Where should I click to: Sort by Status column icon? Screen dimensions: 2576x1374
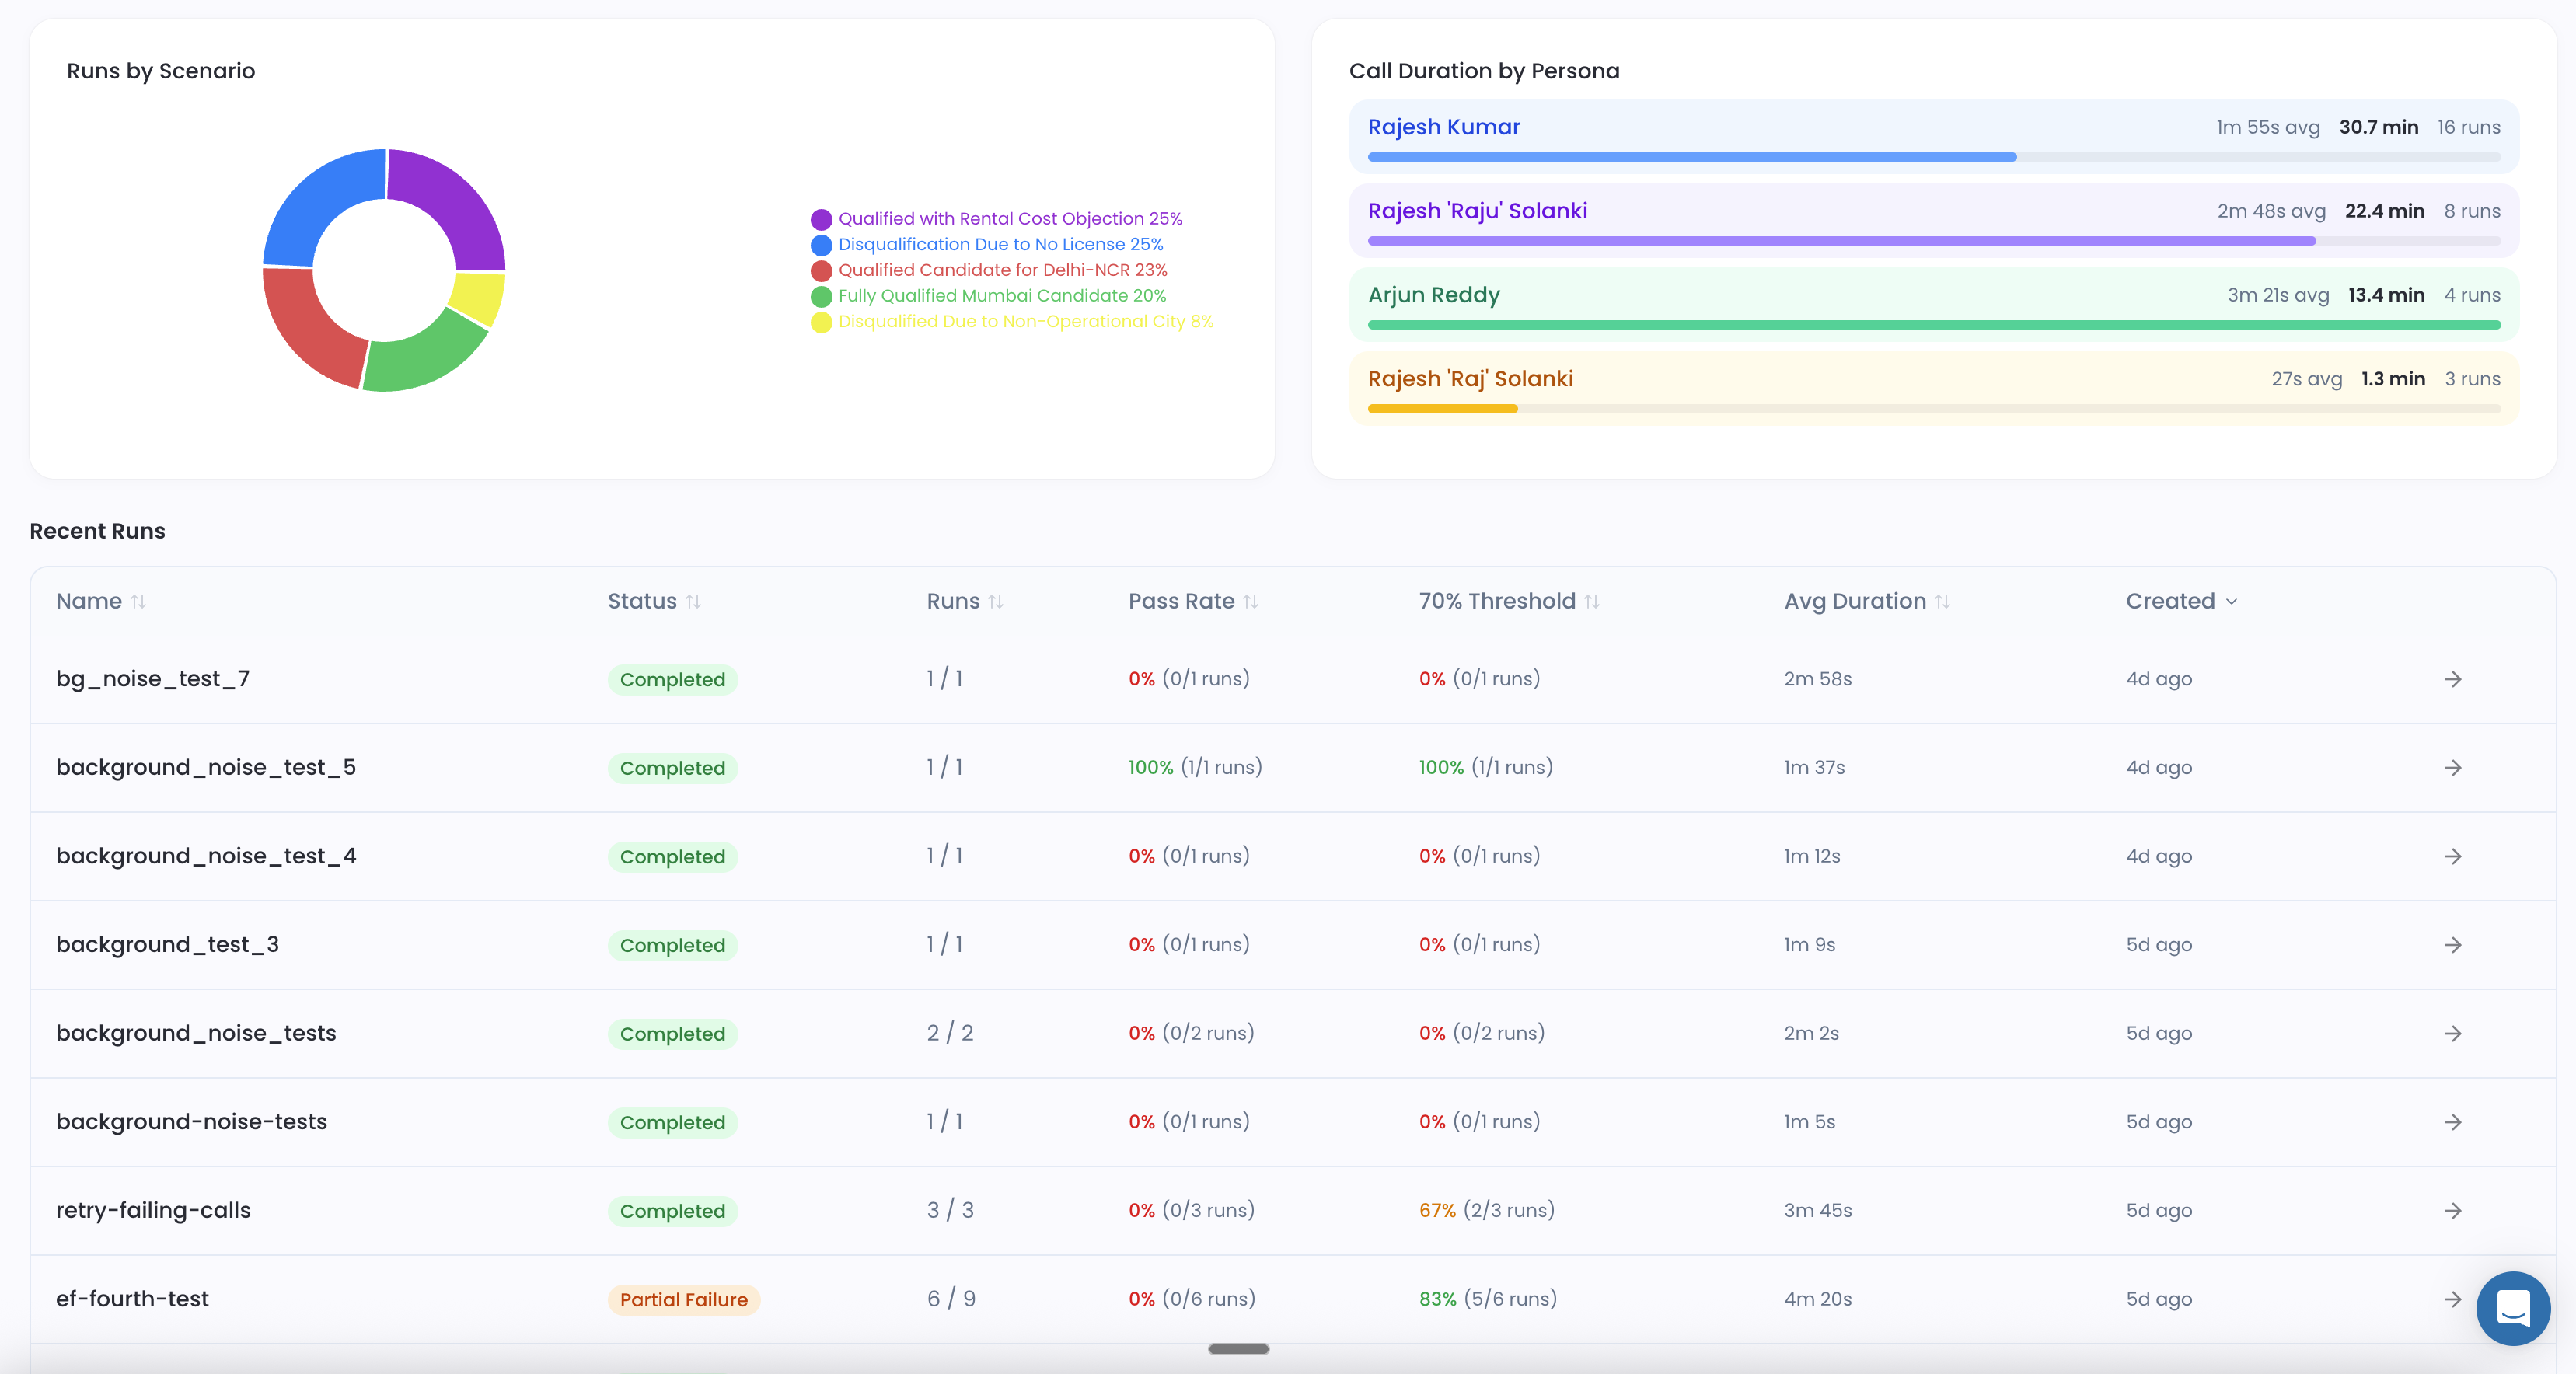click(693, 602)
